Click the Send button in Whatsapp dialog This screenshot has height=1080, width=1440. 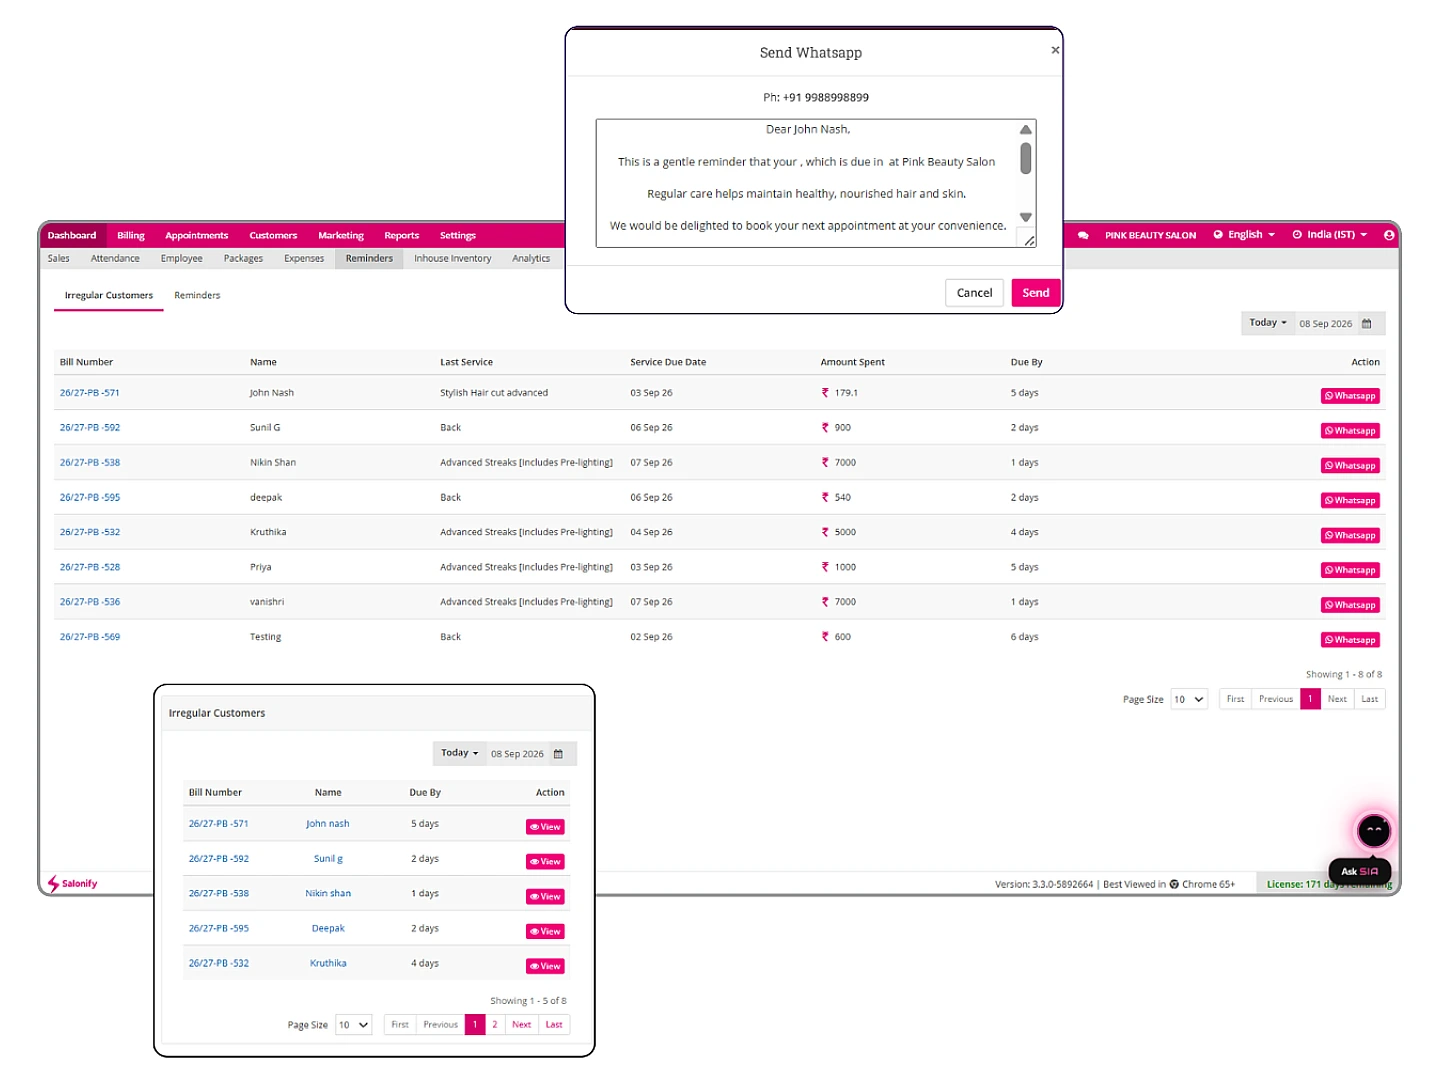click(1035, 293)
